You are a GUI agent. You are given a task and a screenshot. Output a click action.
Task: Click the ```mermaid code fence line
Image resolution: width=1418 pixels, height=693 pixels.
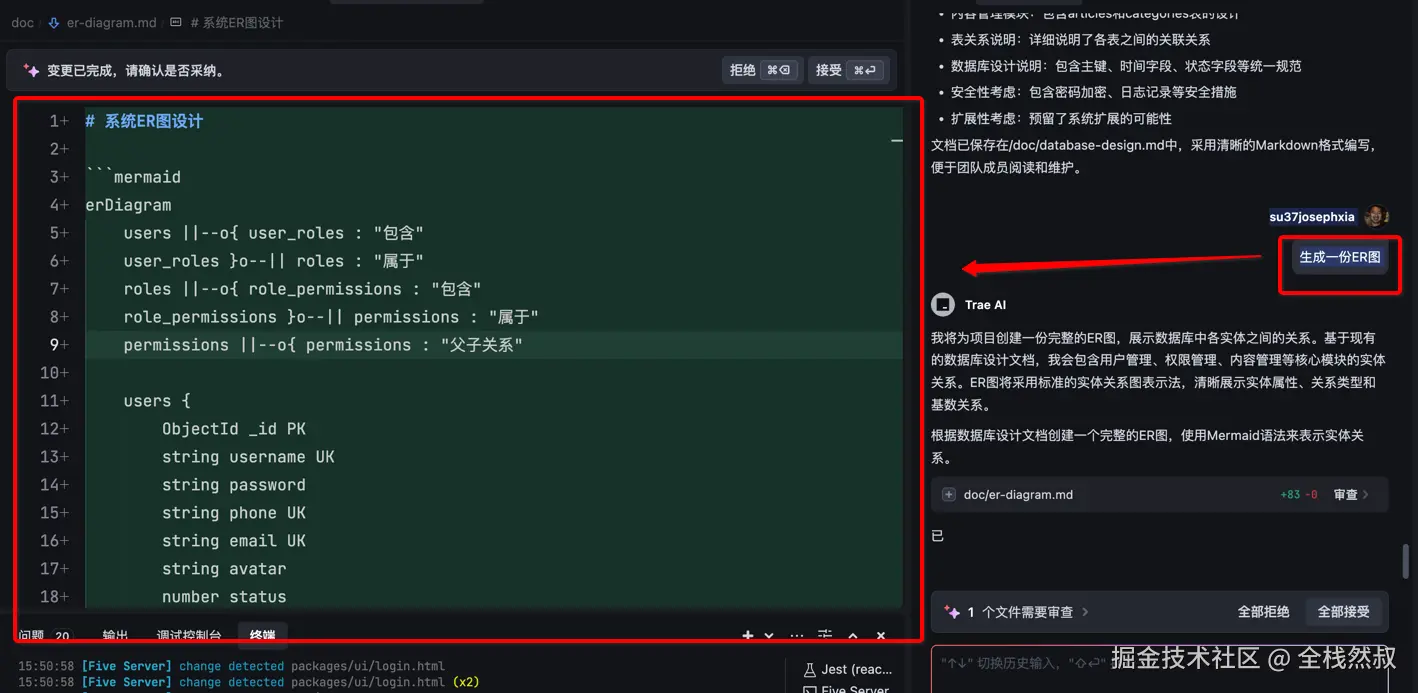tap(133, 177)
